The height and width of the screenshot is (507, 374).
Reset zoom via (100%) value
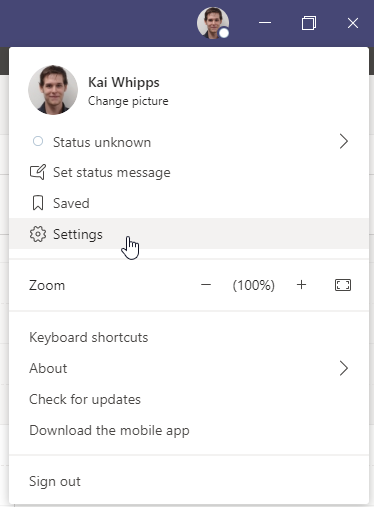coord(254,285)
